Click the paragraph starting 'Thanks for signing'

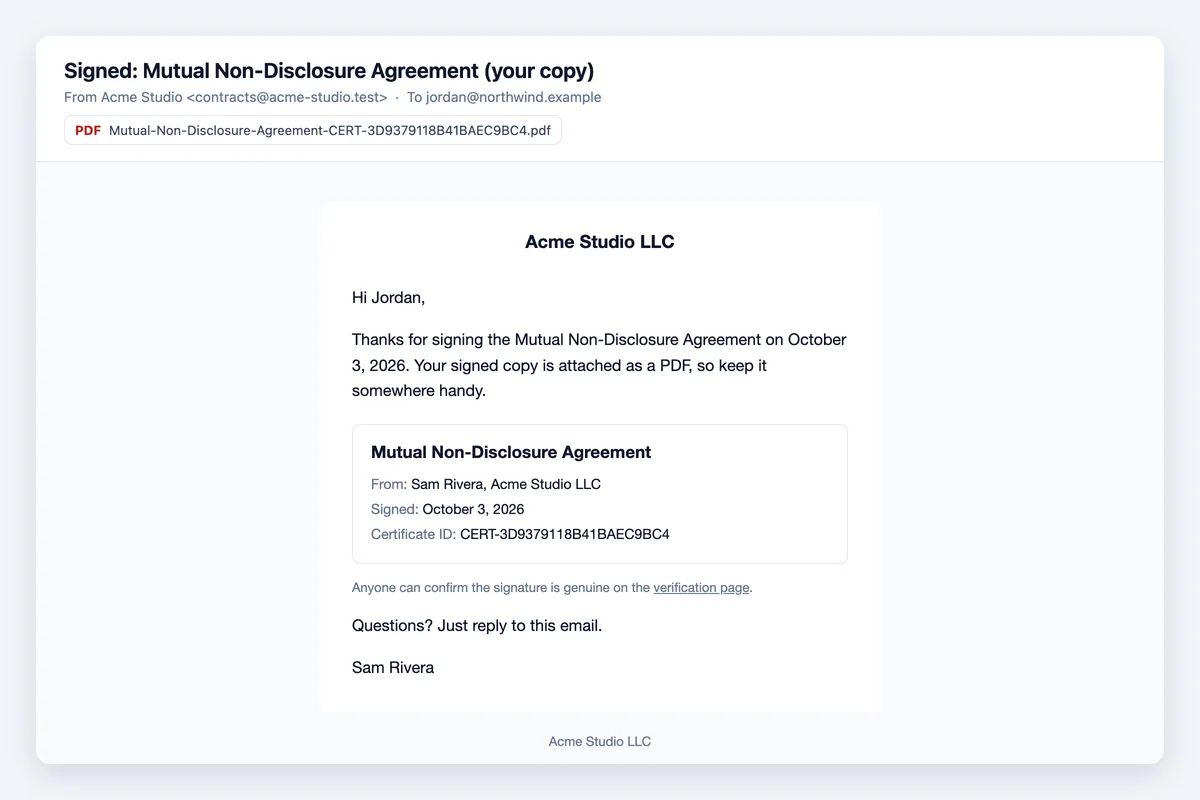(x=600, y=365)
